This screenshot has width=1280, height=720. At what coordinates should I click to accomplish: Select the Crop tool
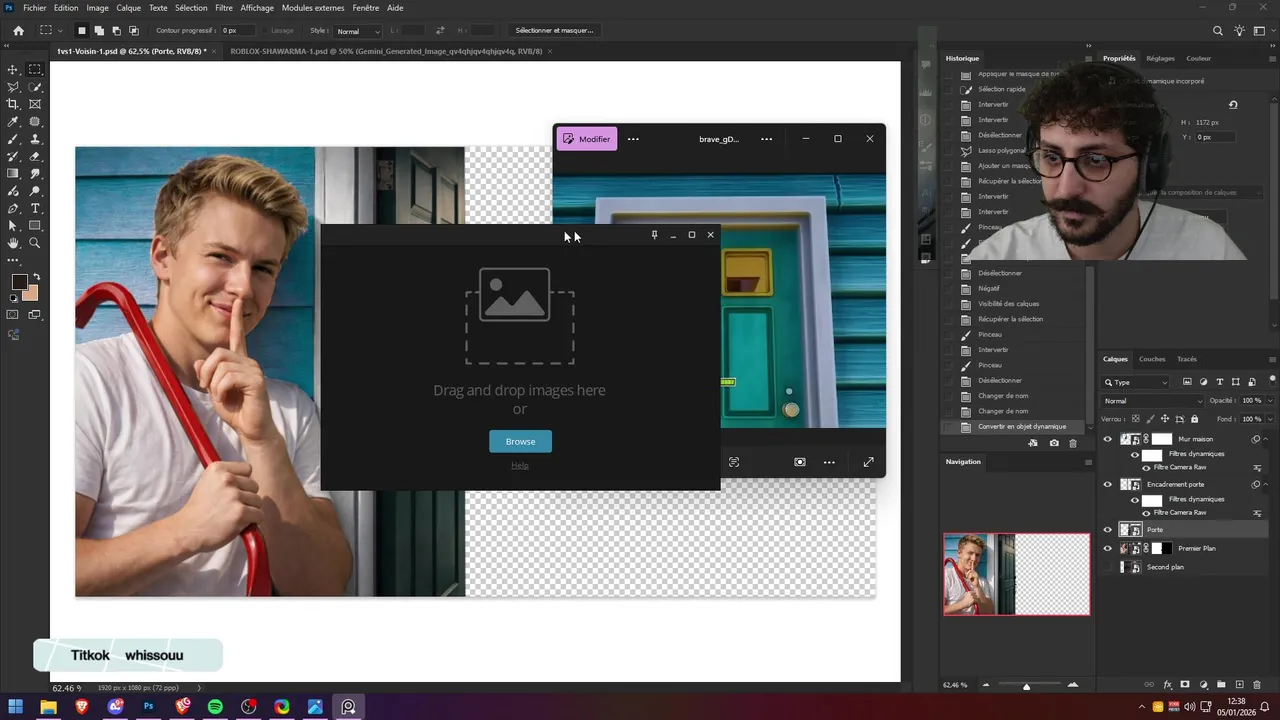(13, 104)
